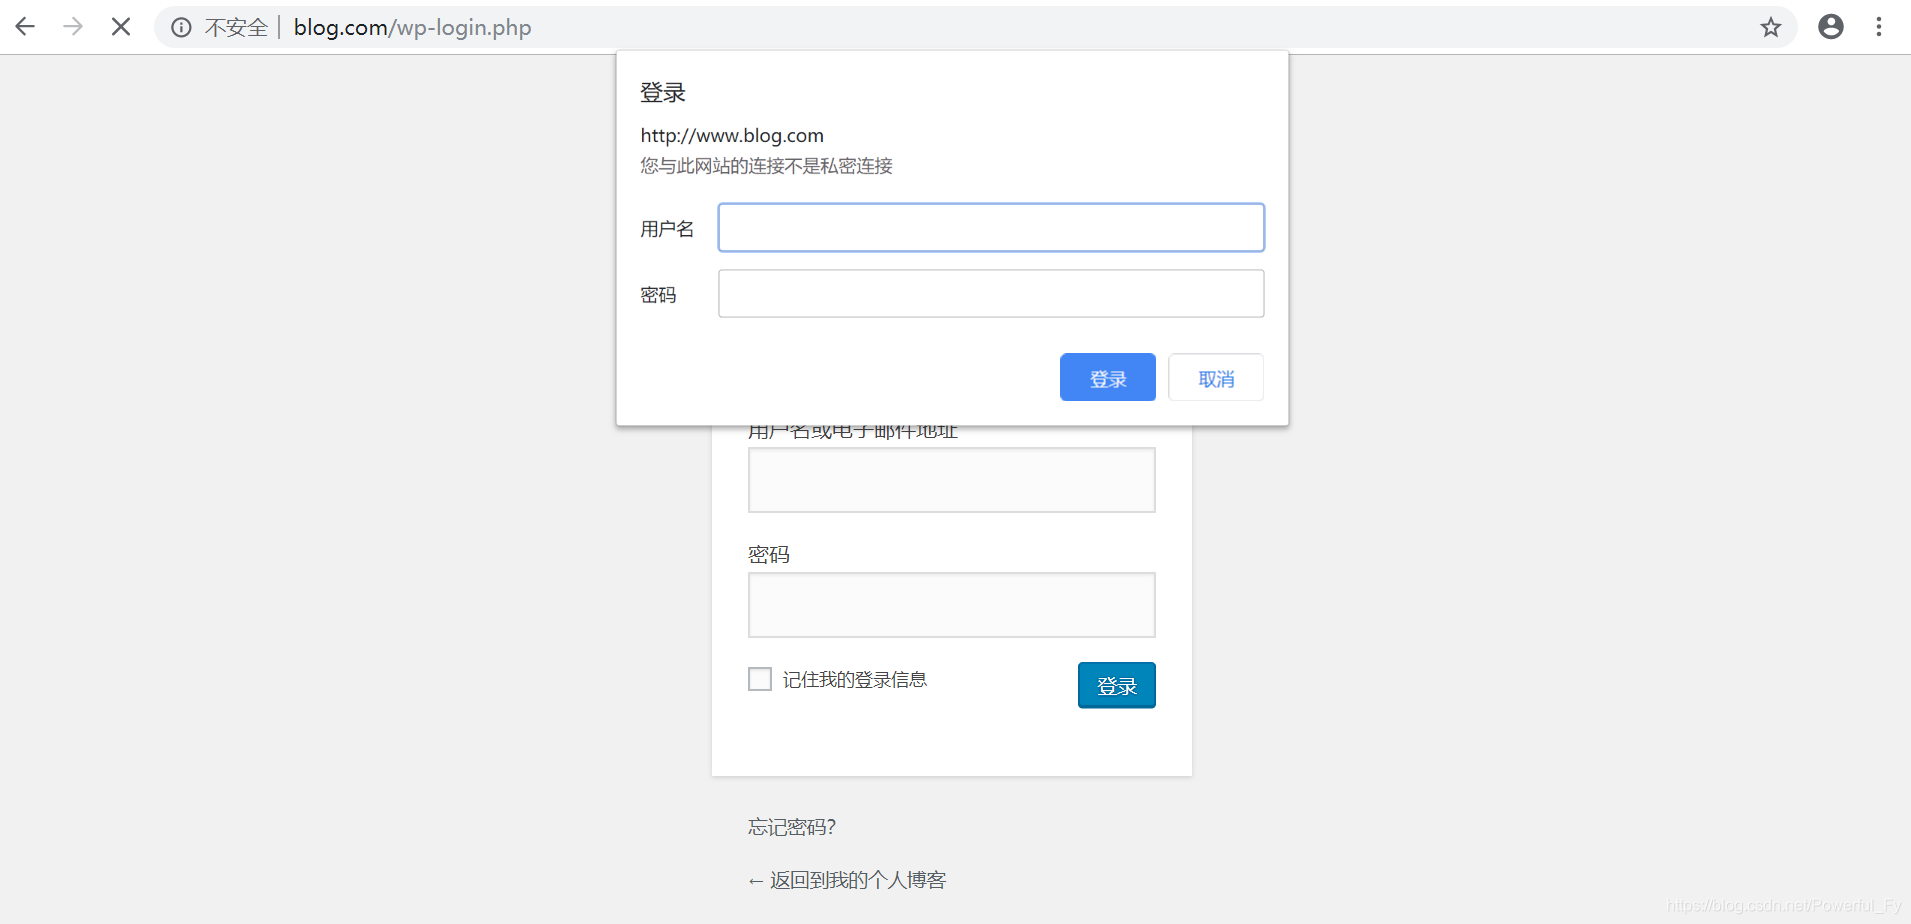Open the 忘记密码? link
This screenshot has width=1911, height=924.
(791, 826)
